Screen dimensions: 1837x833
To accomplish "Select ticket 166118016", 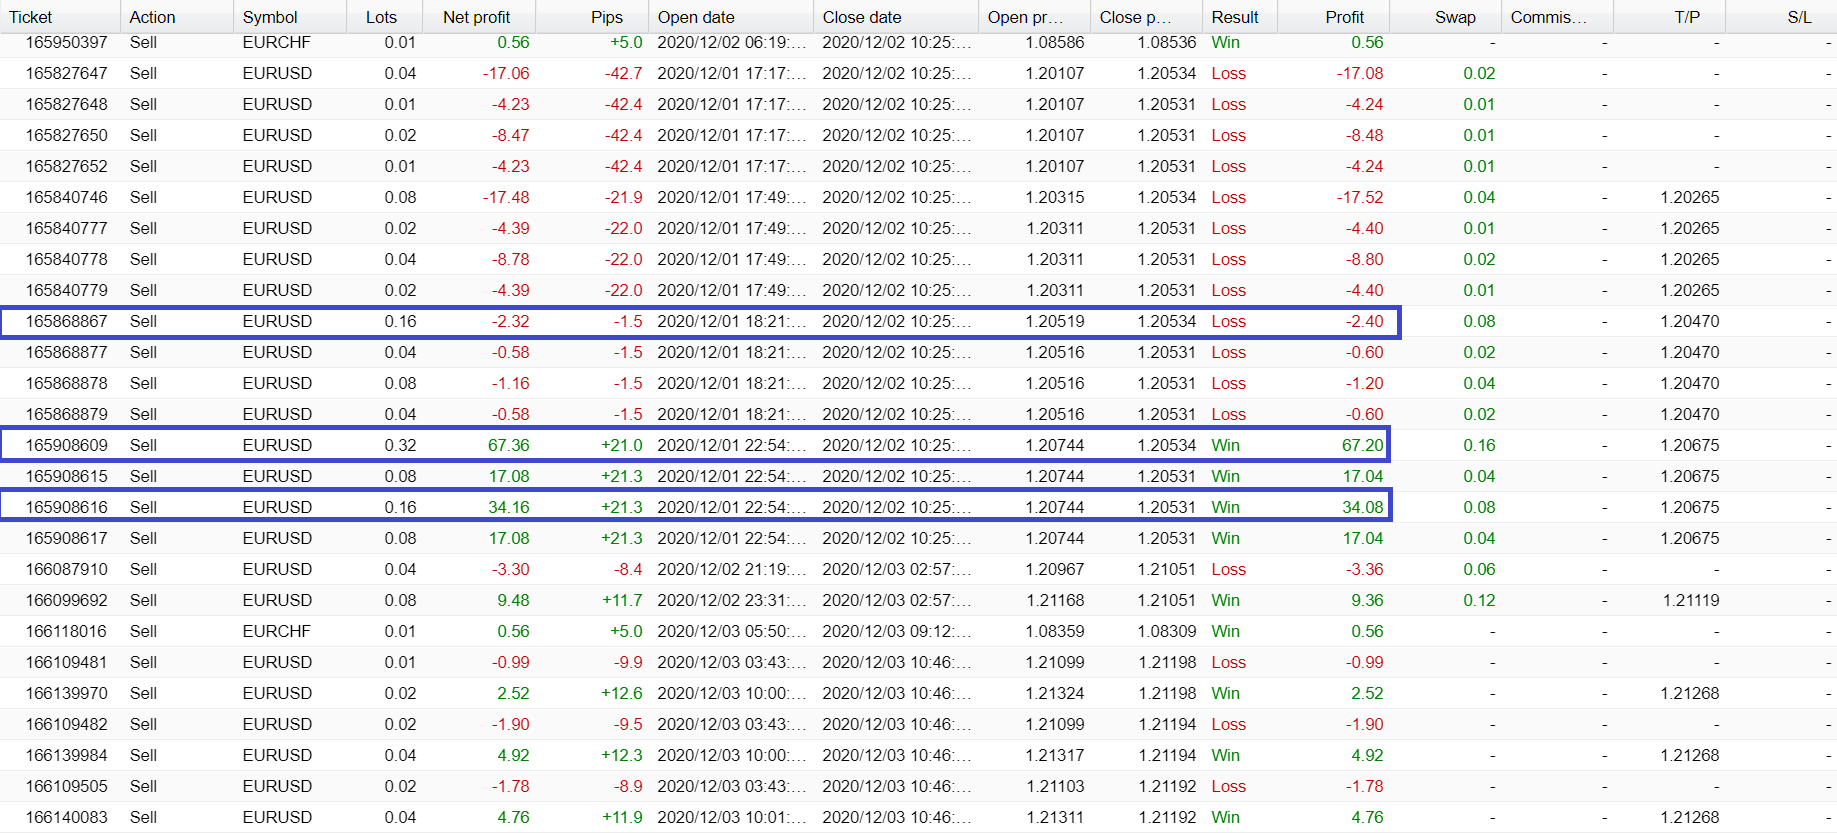I will [66, 631].
